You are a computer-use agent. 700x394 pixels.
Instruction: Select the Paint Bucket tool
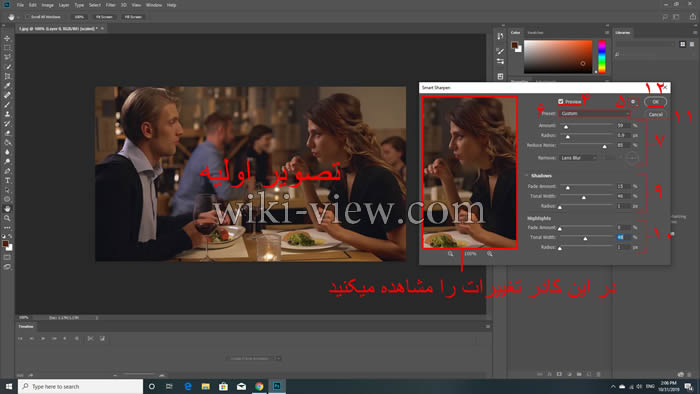7,142
